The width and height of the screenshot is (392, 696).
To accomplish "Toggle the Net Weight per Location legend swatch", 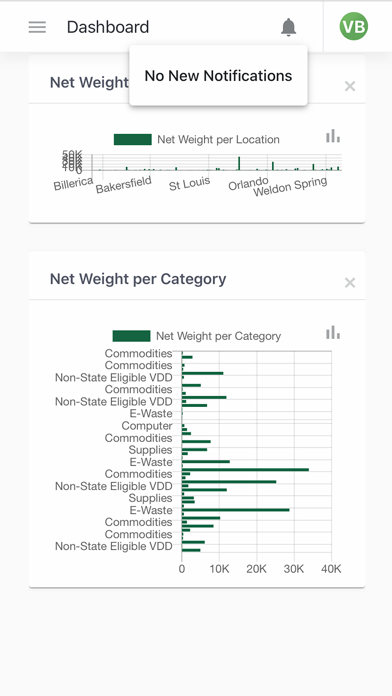I will pos(133,139).
